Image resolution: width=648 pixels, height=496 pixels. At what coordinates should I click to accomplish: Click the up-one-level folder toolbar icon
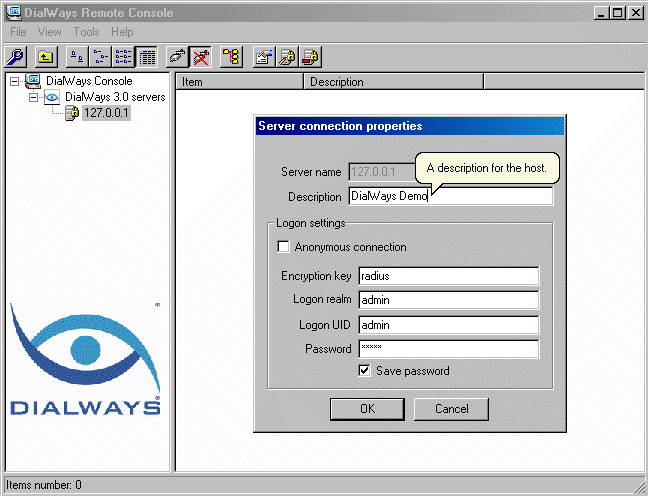pos(46,57)
